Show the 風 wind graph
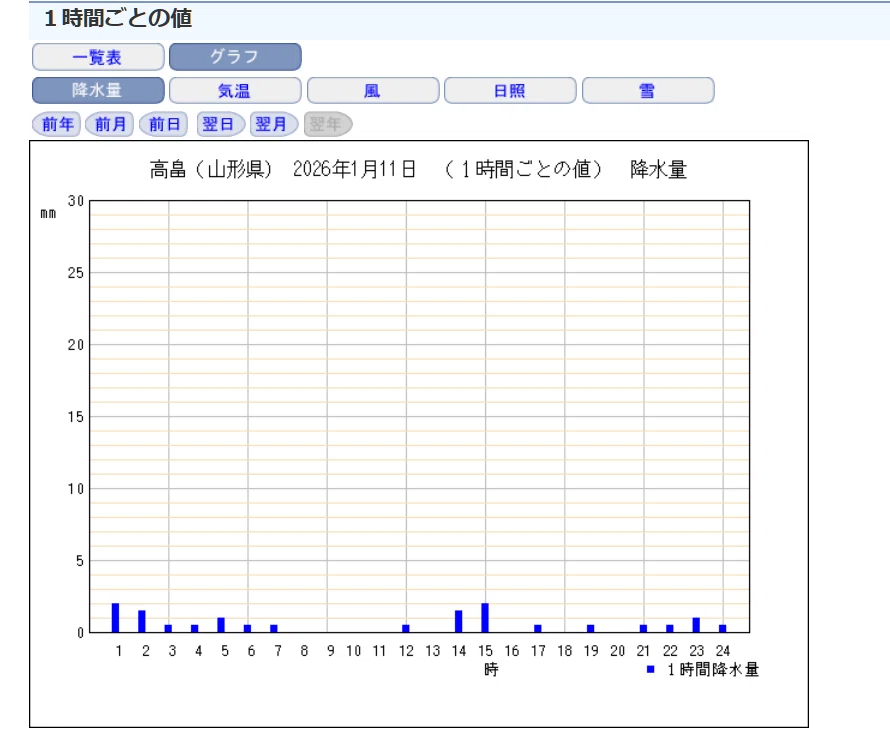This screenshot has width=890, height=738. coord(373,90)
